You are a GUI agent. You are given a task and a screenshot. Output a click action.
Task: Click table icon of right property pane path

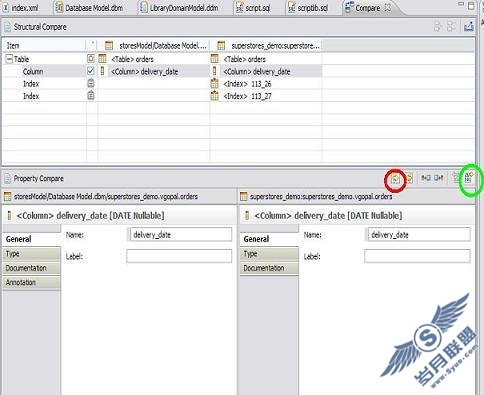tap(244, 196)
